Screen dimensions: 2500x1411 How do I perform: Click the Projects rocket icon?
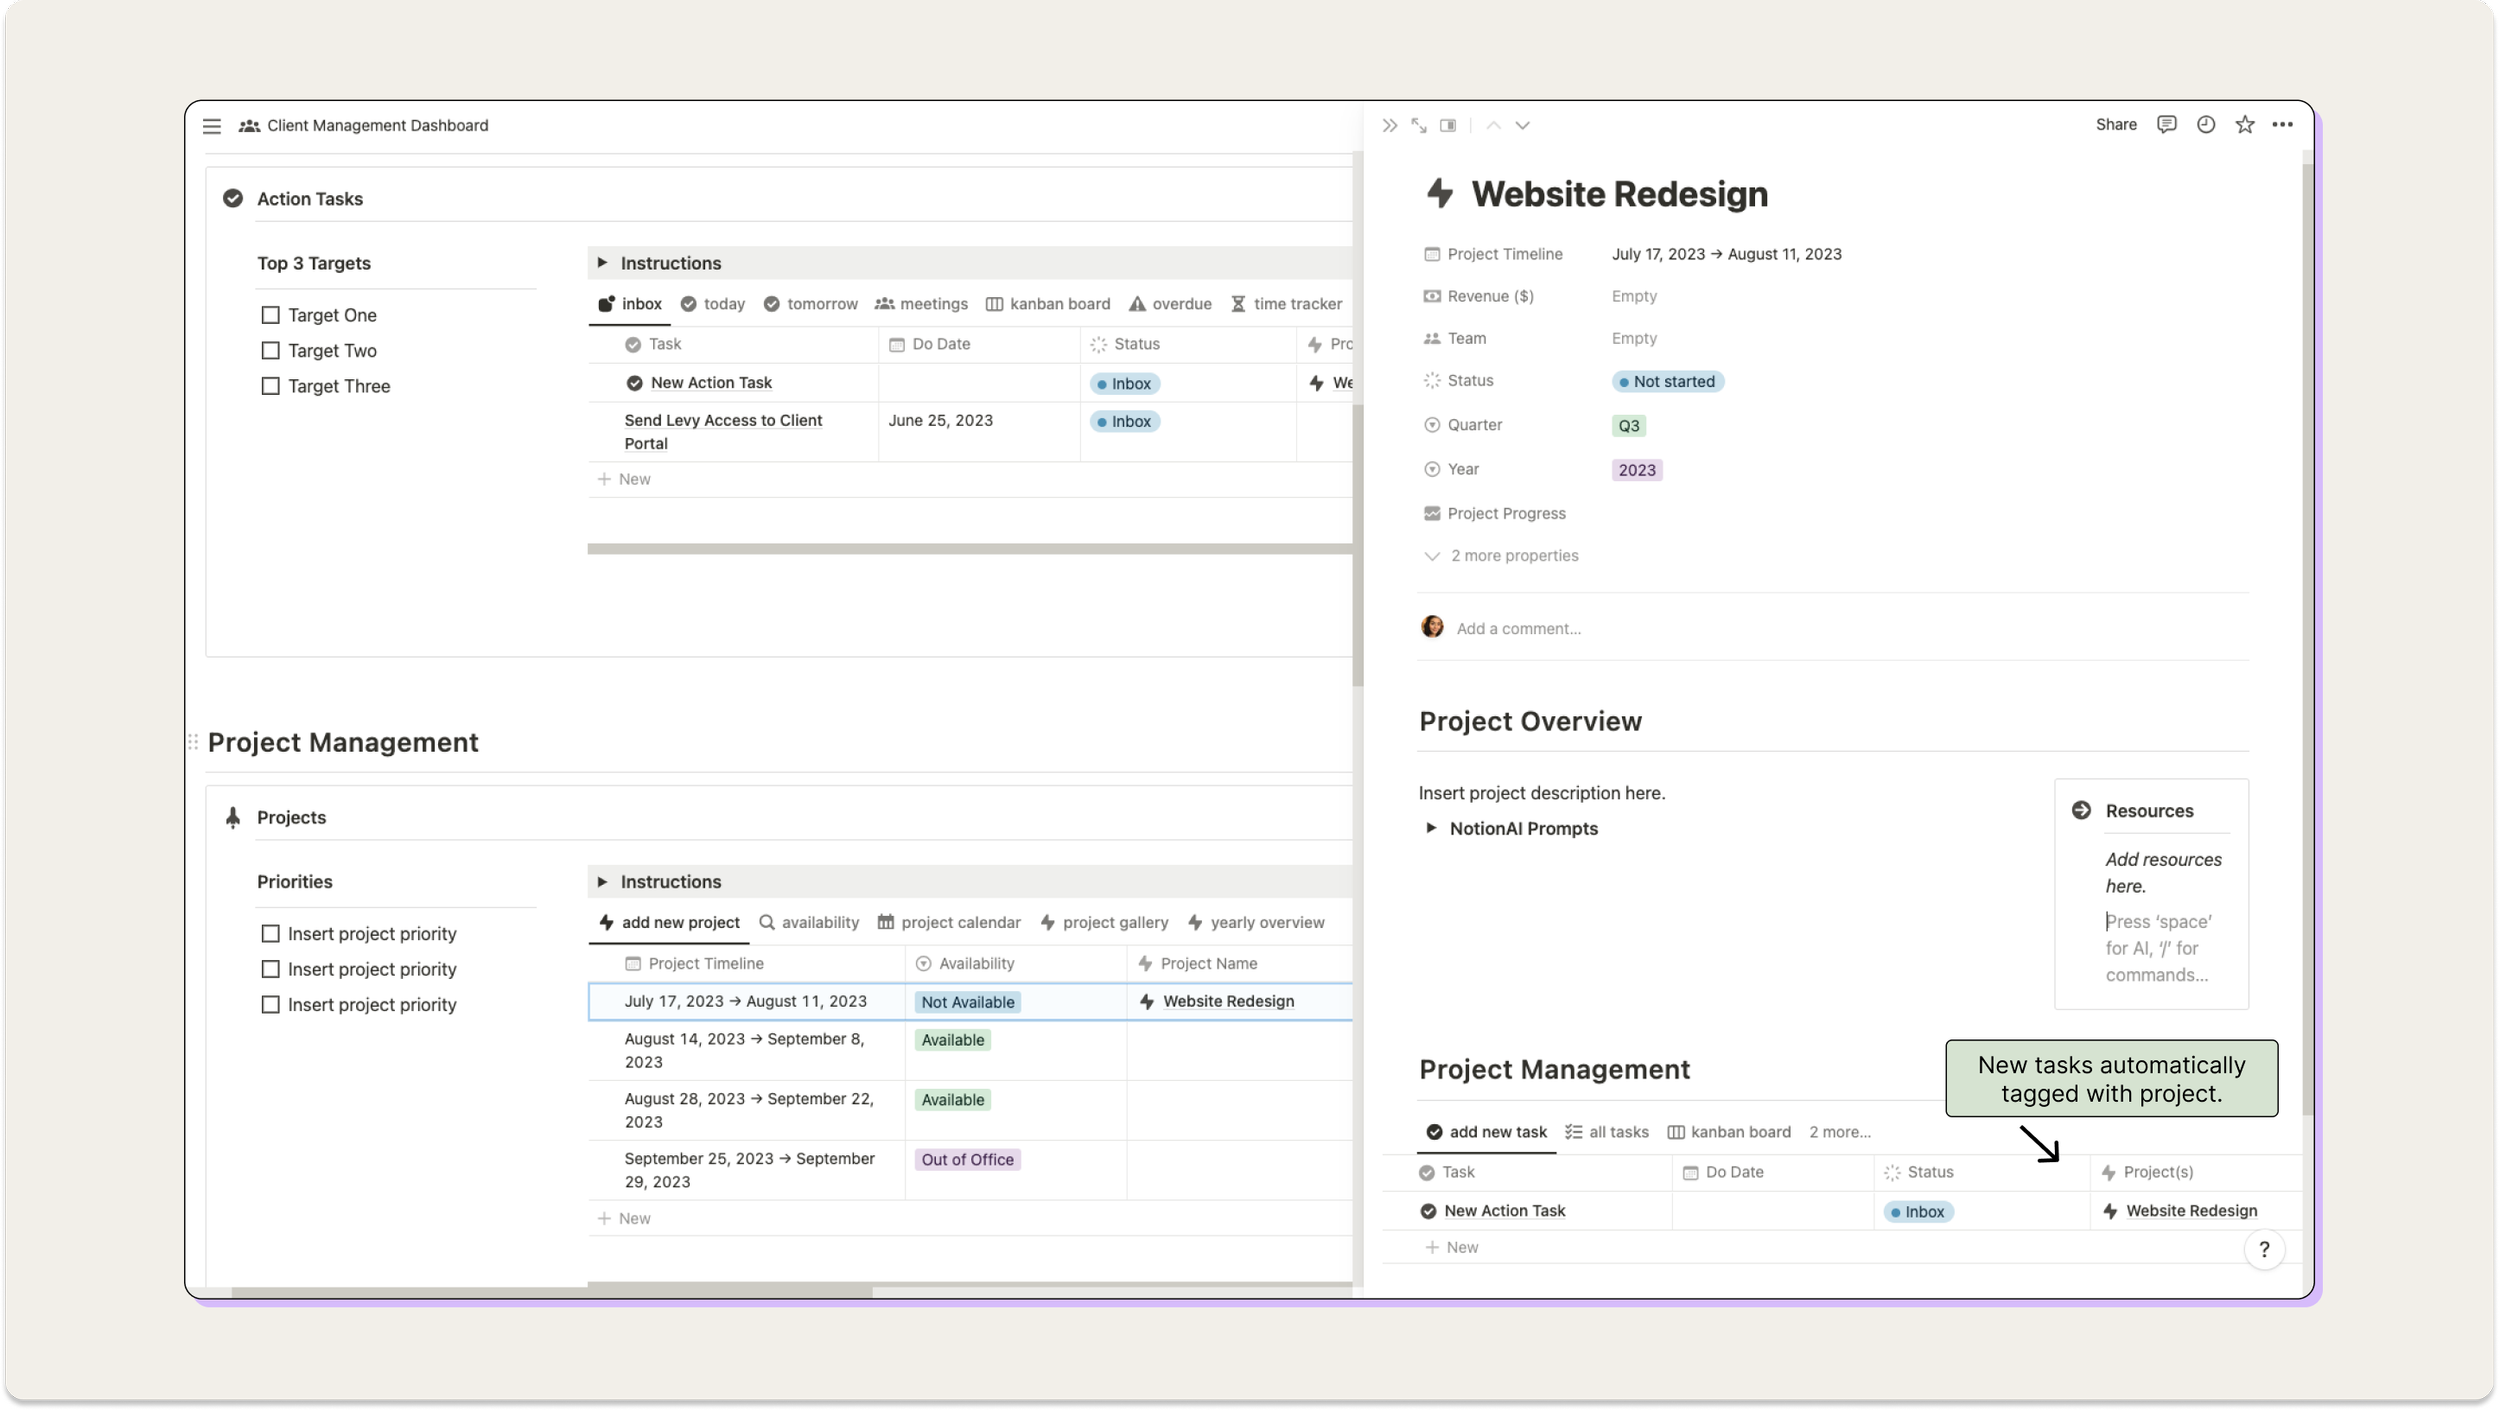click(x=233, y=817)
